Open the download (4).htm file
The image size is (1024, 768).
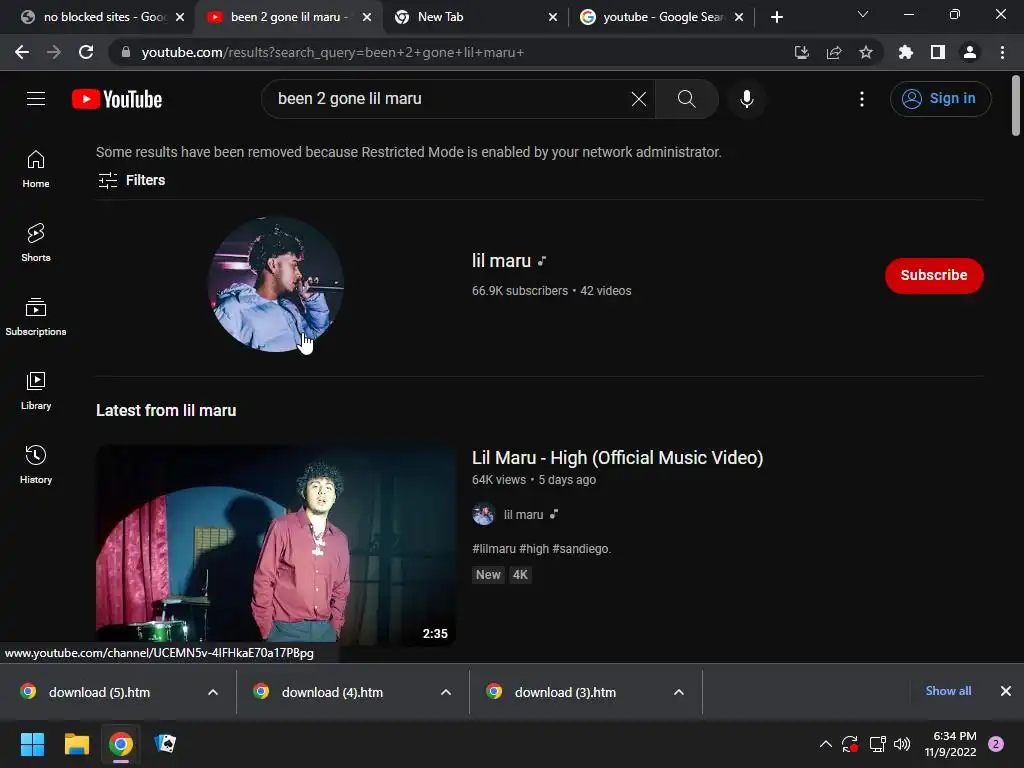pyautogui.click(x=332, y=692)
